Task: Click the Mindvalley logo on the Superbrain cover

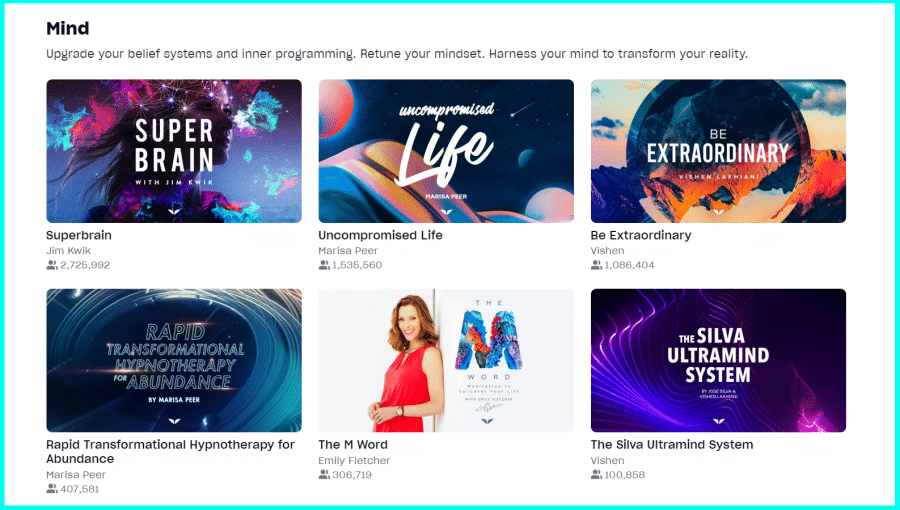Action: click(x=174, y=212)
